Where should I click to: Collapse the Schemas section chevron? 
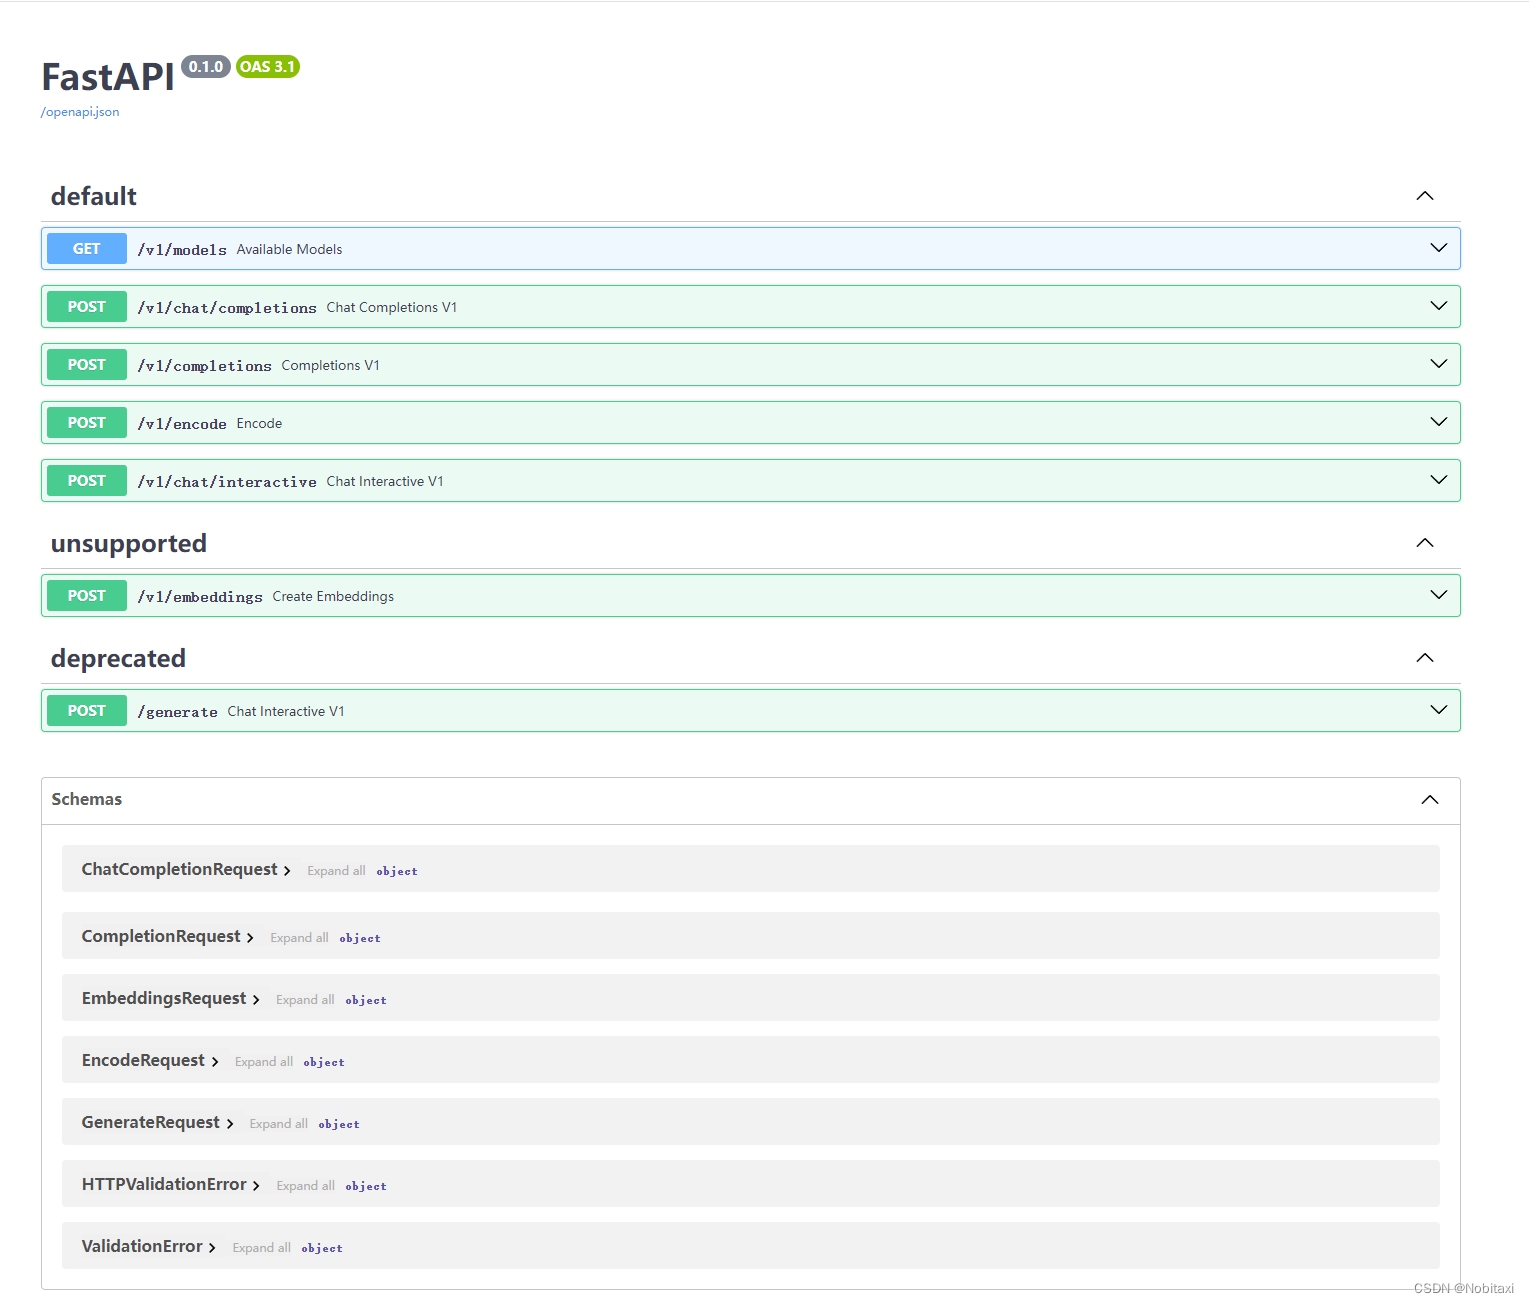(1430, 800)
